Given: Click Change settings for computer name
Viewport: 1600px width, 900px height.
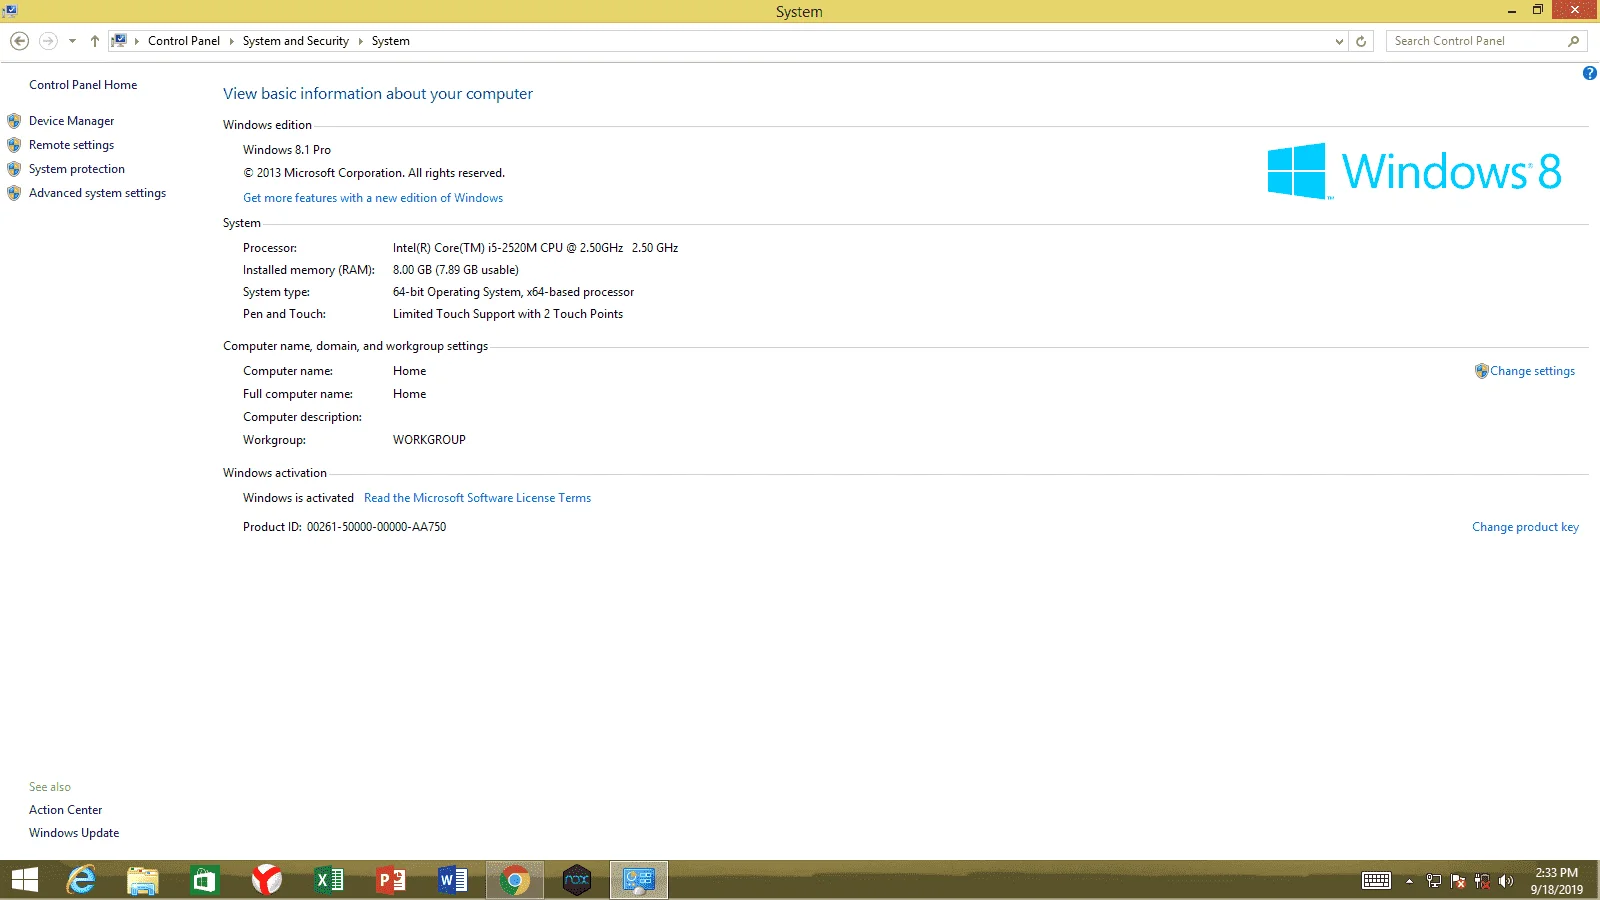Looking at the screenshot, I should point(1532,371).
